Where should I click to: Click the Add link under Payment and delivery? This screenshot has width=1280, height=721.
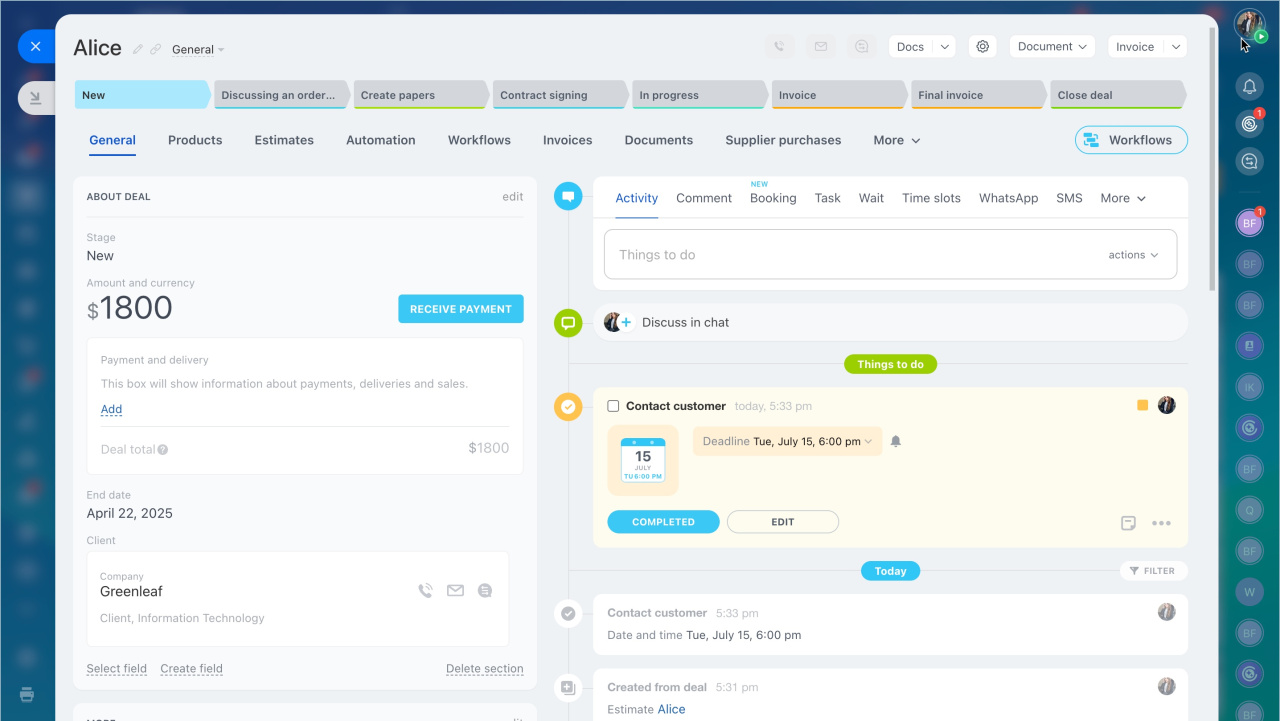111,409
